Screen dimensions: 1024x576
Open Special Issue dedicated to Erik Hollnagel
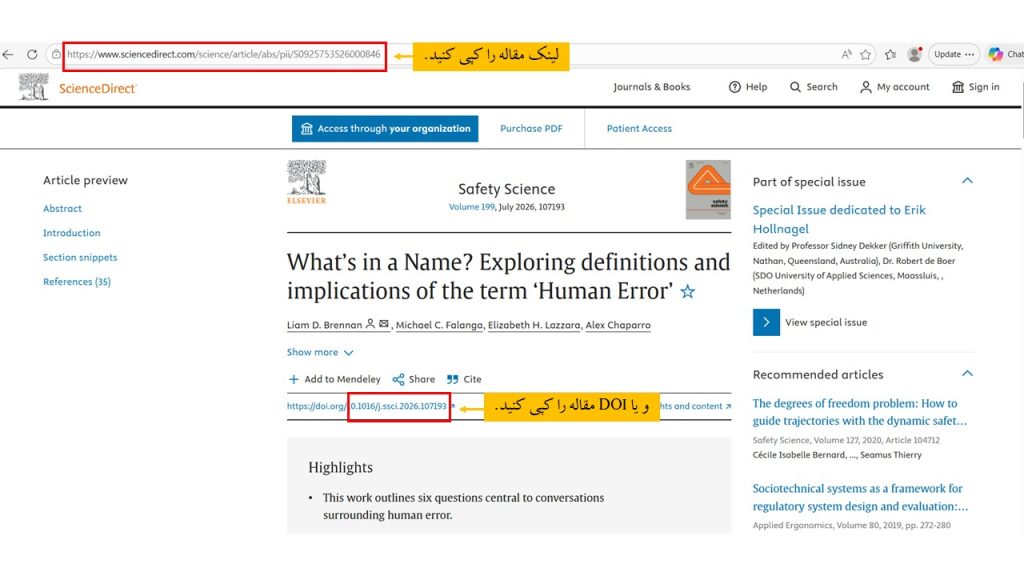click(839, 219)
